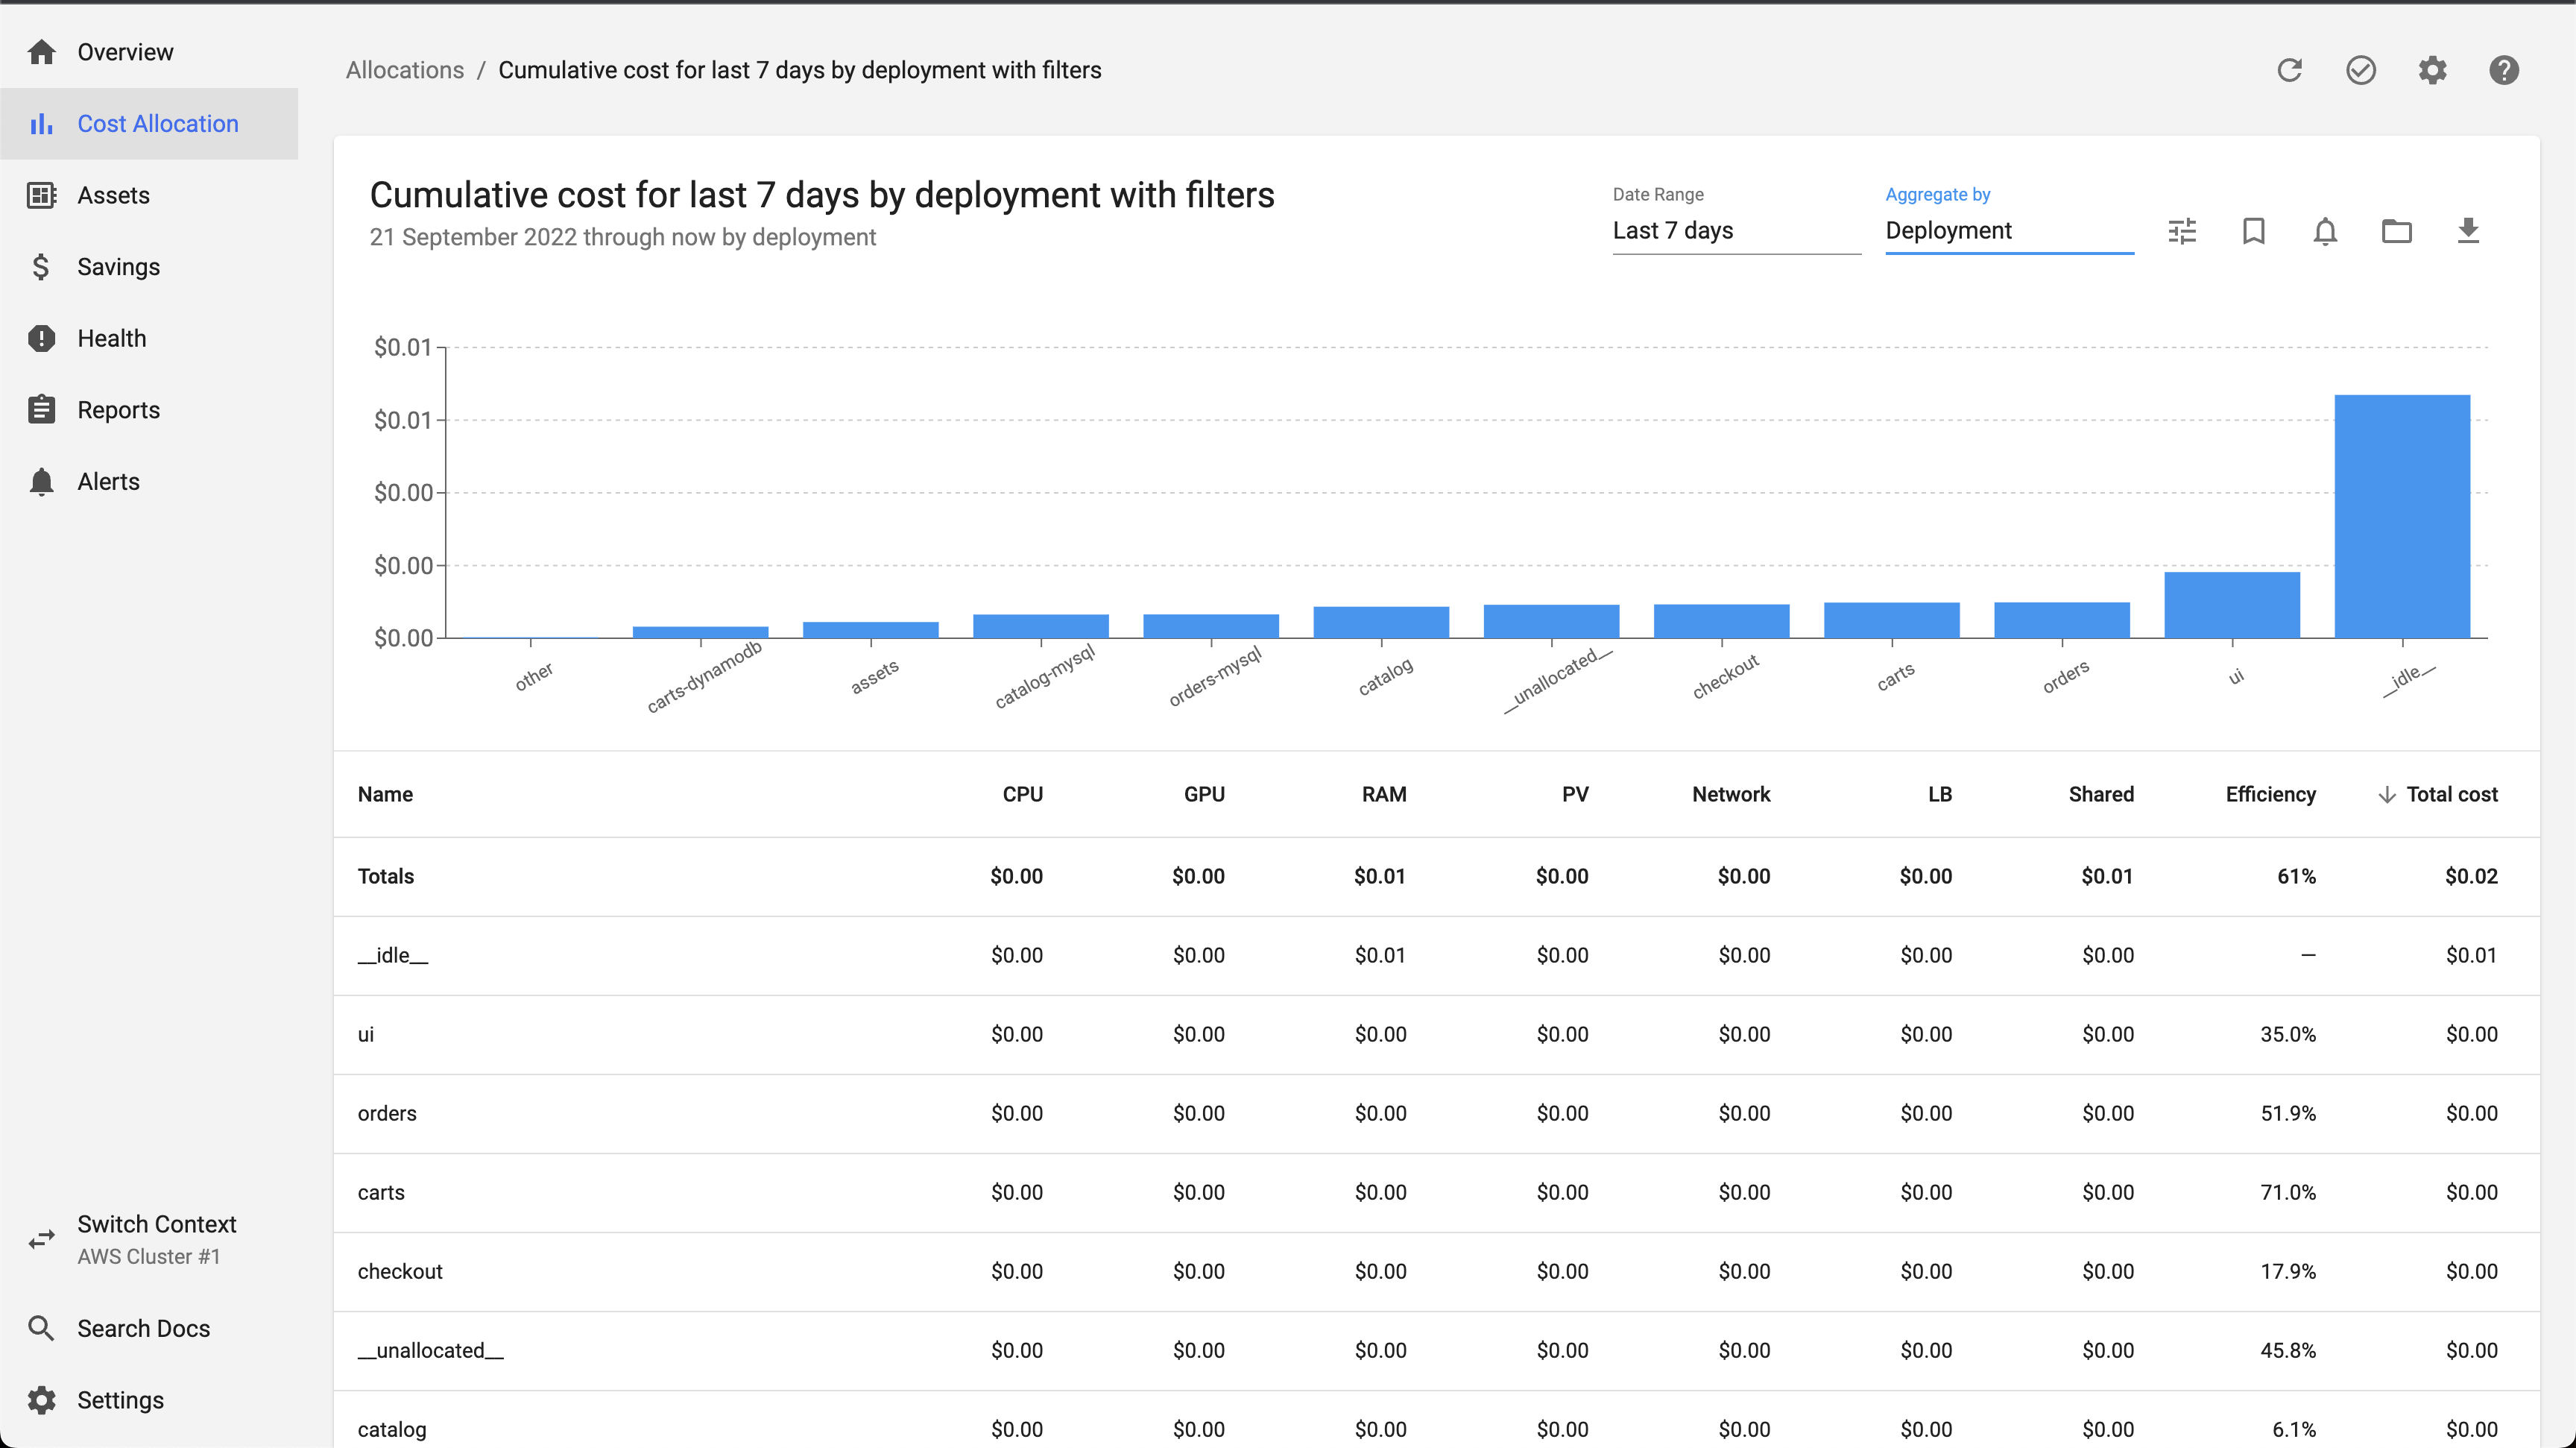Viewport: 2576px width, 1448px height.
Task: Open saved reports folder icon
Action: (x=2396, y=231)
